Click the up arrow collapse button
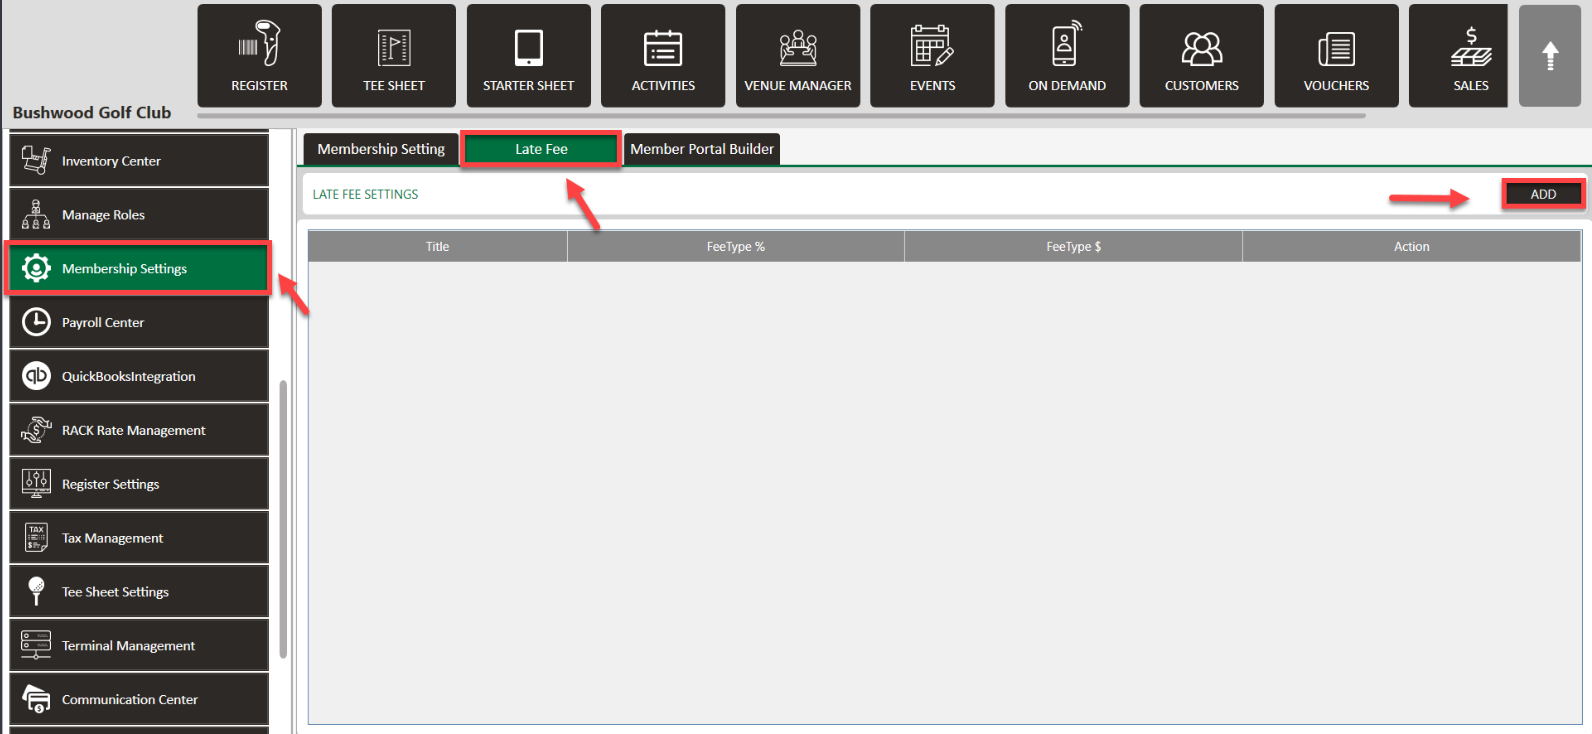The image size is (1592, 734). [x=1550, y=55]
